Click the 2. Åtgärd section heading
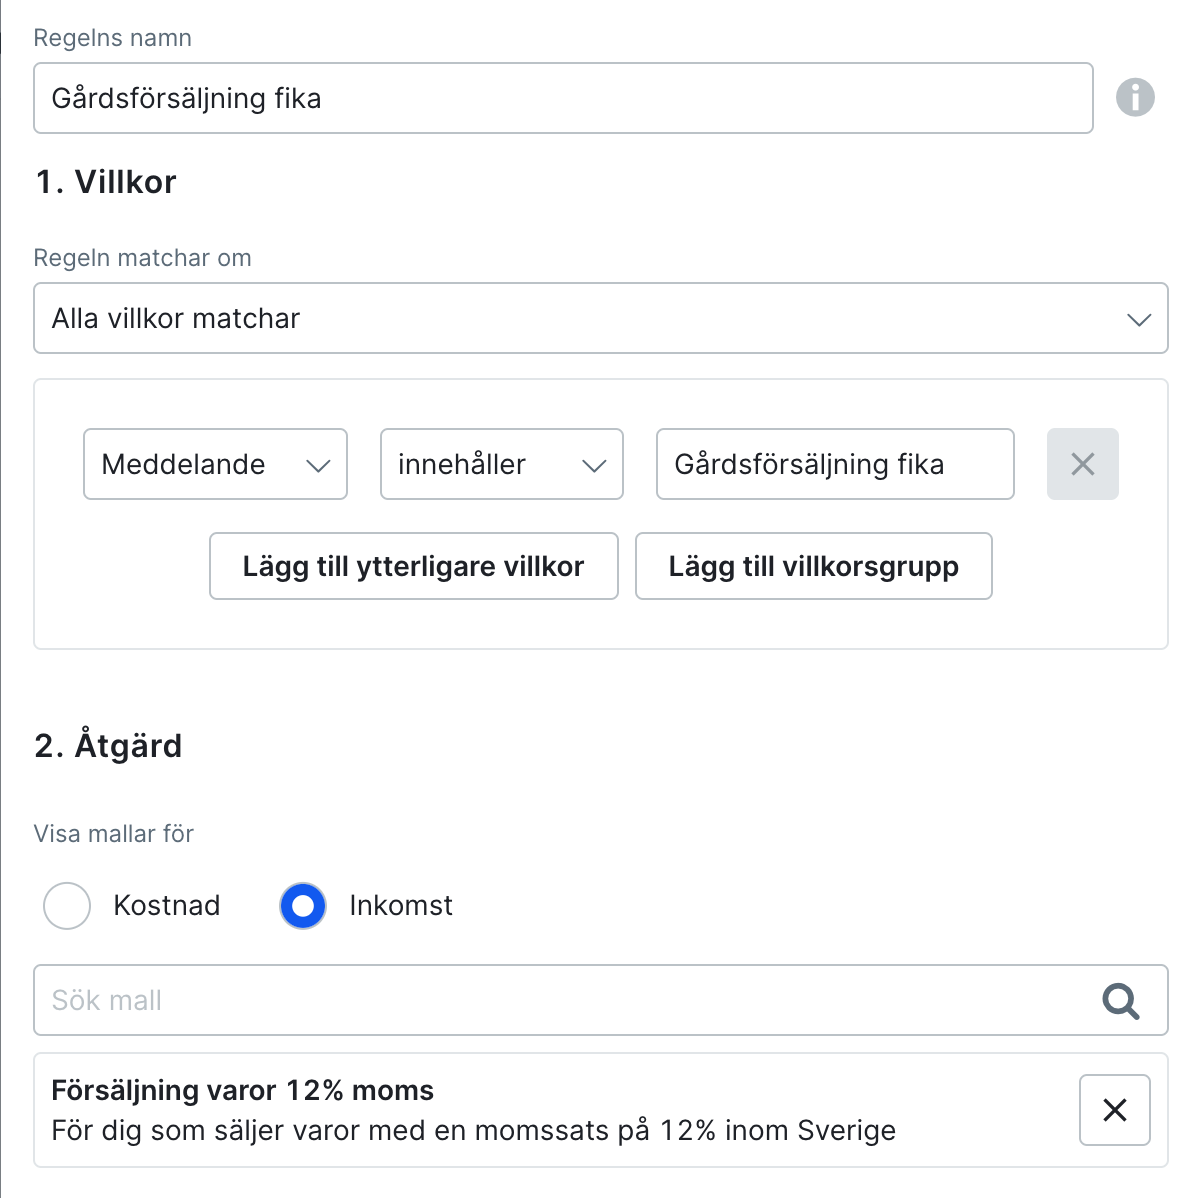Screen dimensions: 1200x1198 108,746
